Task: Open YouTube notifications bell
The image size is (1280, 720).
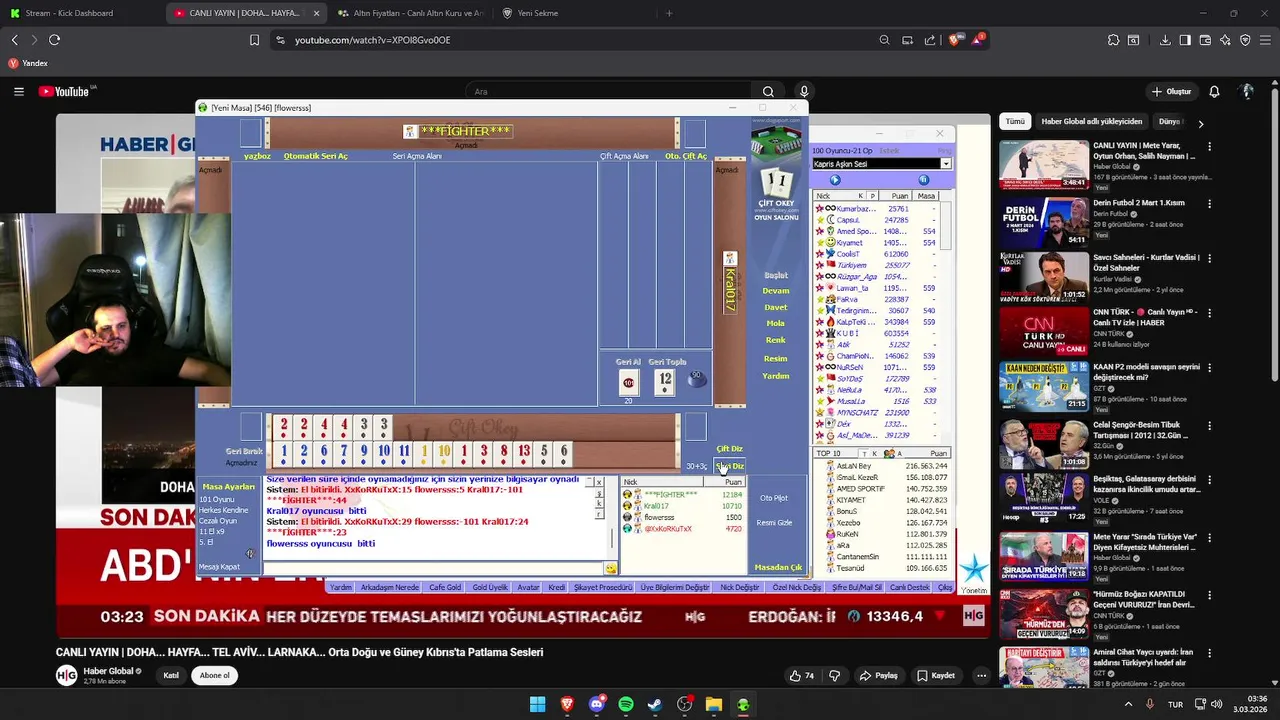Action: pyautogui.click(x=1214, y=91)
